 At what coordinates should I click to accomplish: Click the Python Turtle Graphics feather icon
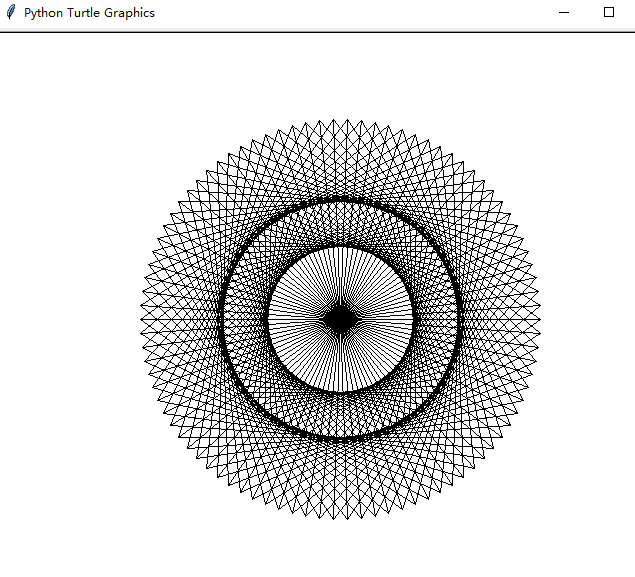point(11,12)
